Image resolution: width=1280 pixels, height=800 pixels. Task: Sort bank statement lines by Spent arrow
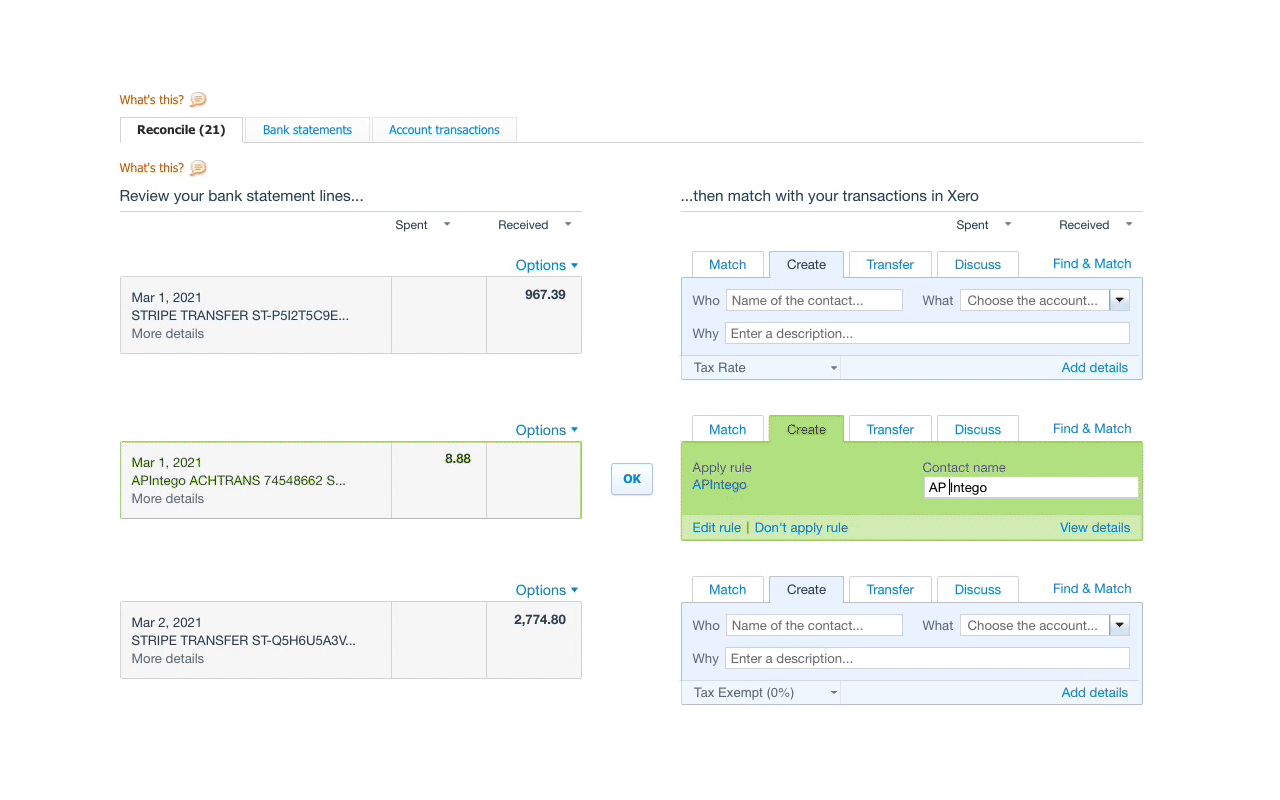coord(447,224)
